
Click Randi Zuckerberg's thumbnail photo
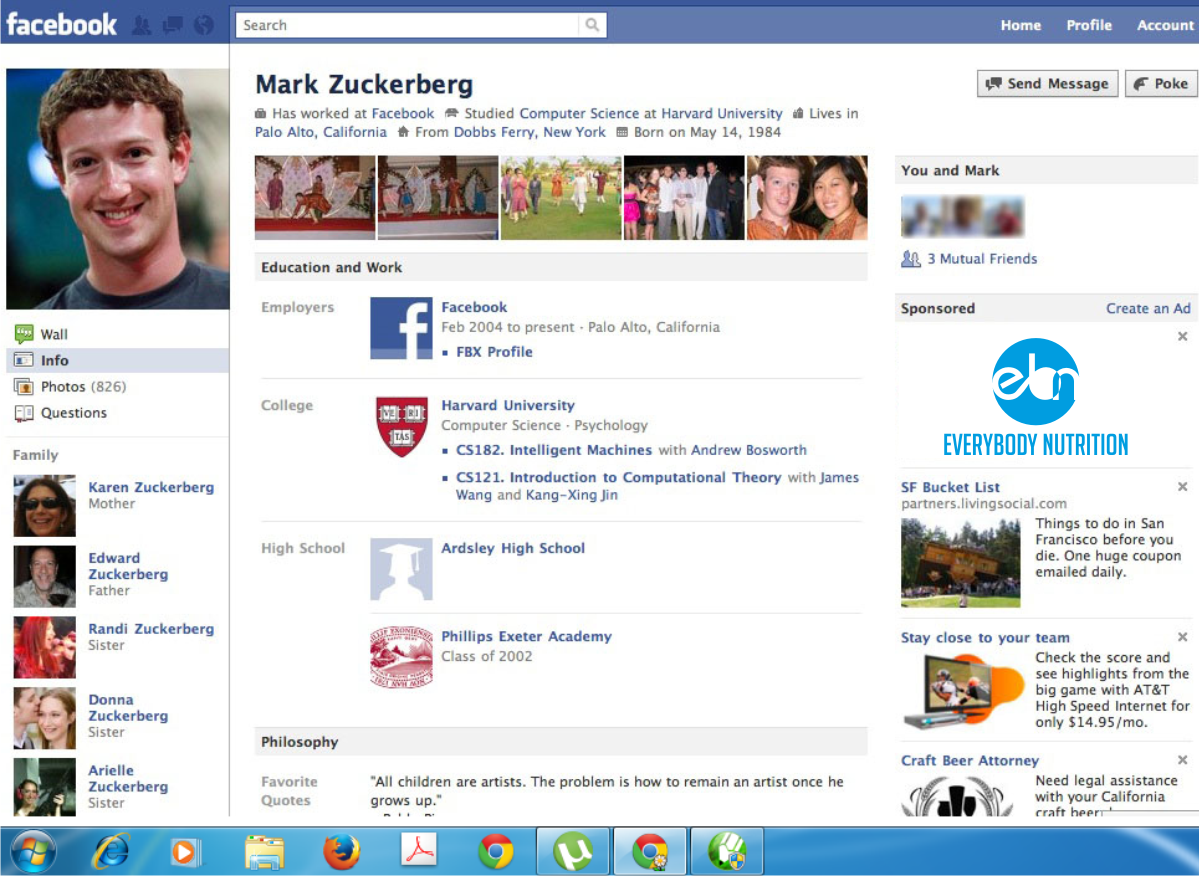pyautogui.click(x=44, y=647)
